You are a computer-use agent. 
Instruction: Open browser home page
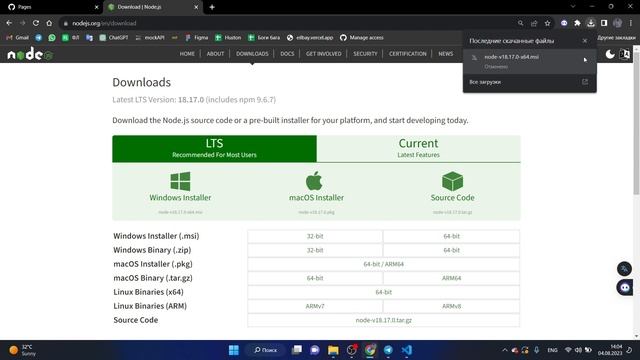49,23
